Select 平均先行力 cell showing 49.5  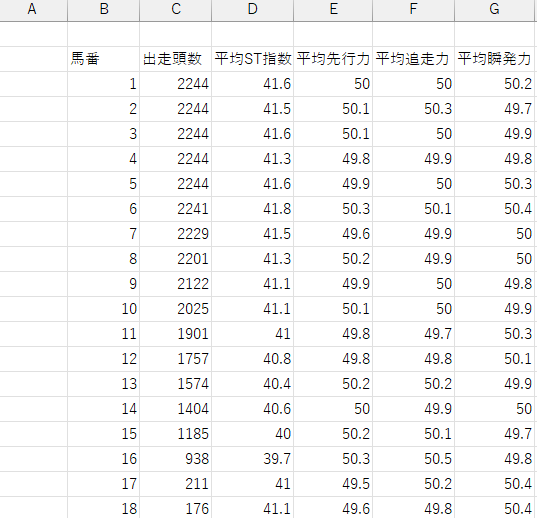coord(333,484)
